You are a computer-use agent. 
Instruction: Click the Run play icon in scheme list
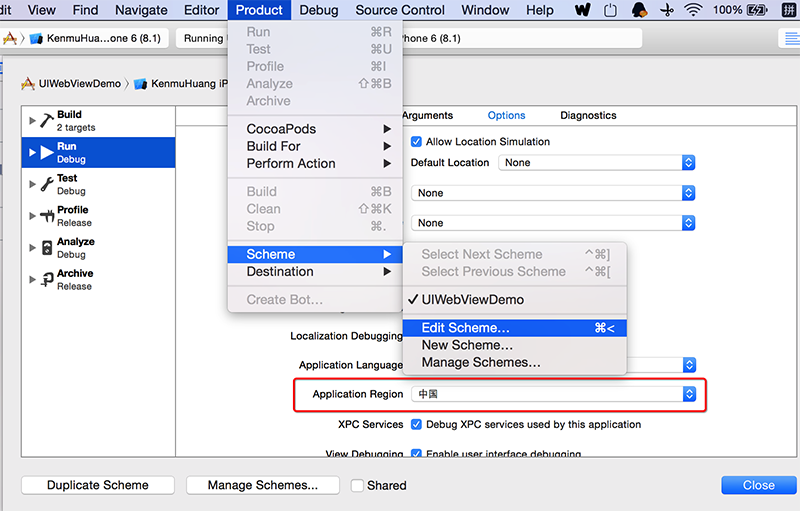(47, 152)
